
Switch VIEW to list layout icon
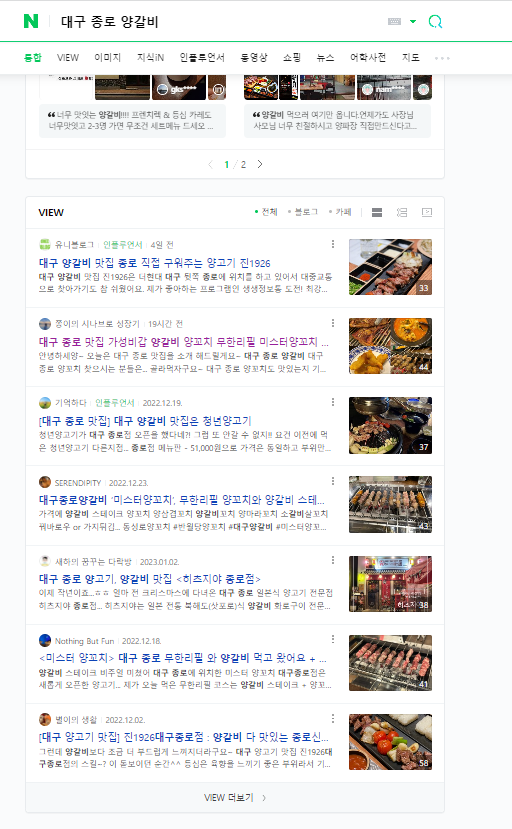[x=377, y=213]
